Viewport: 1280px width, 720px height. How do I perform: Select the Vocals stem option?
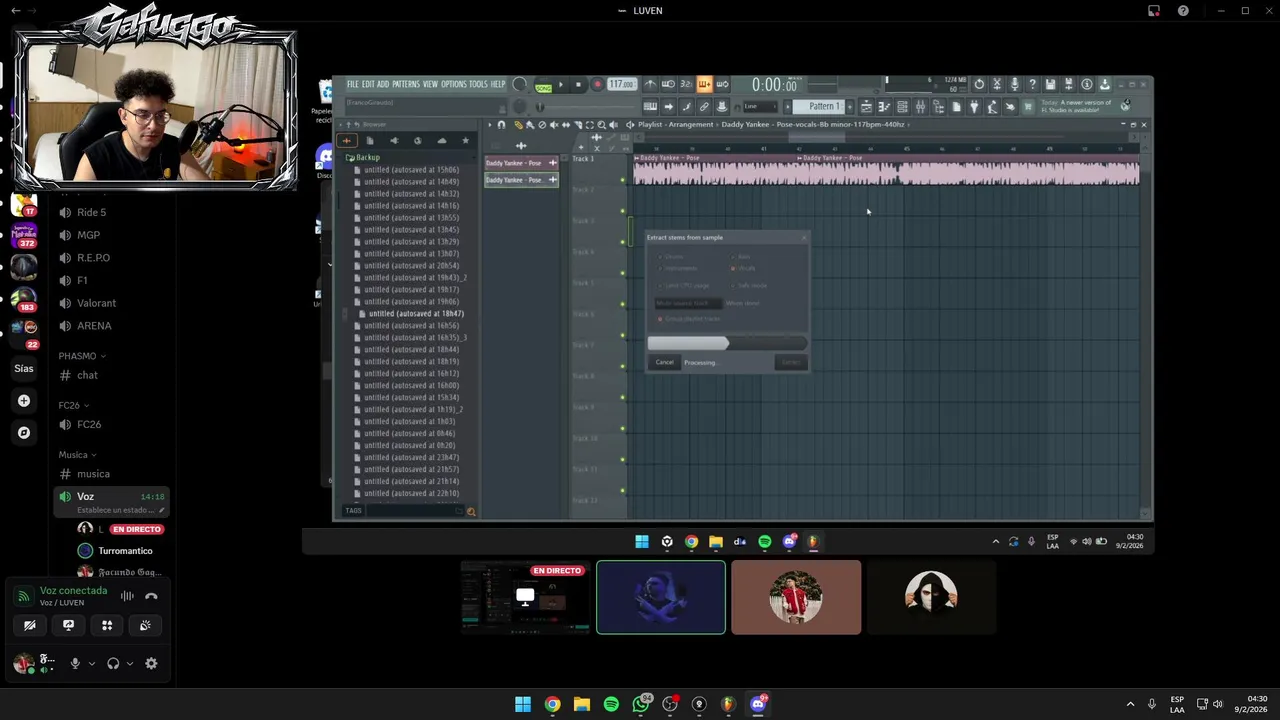coord(743,268)
